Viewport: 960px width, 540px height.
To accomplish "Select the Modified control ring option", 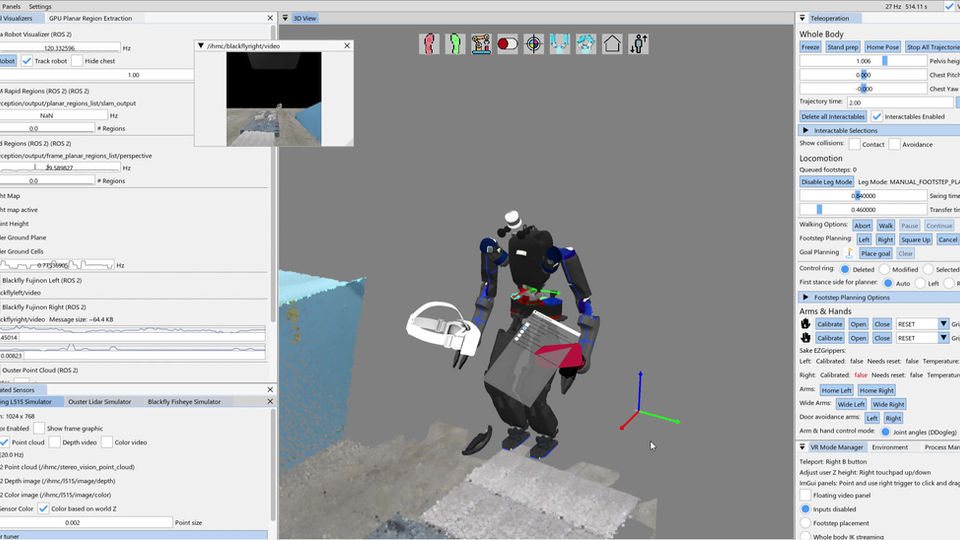I will (x=884, y=269).
